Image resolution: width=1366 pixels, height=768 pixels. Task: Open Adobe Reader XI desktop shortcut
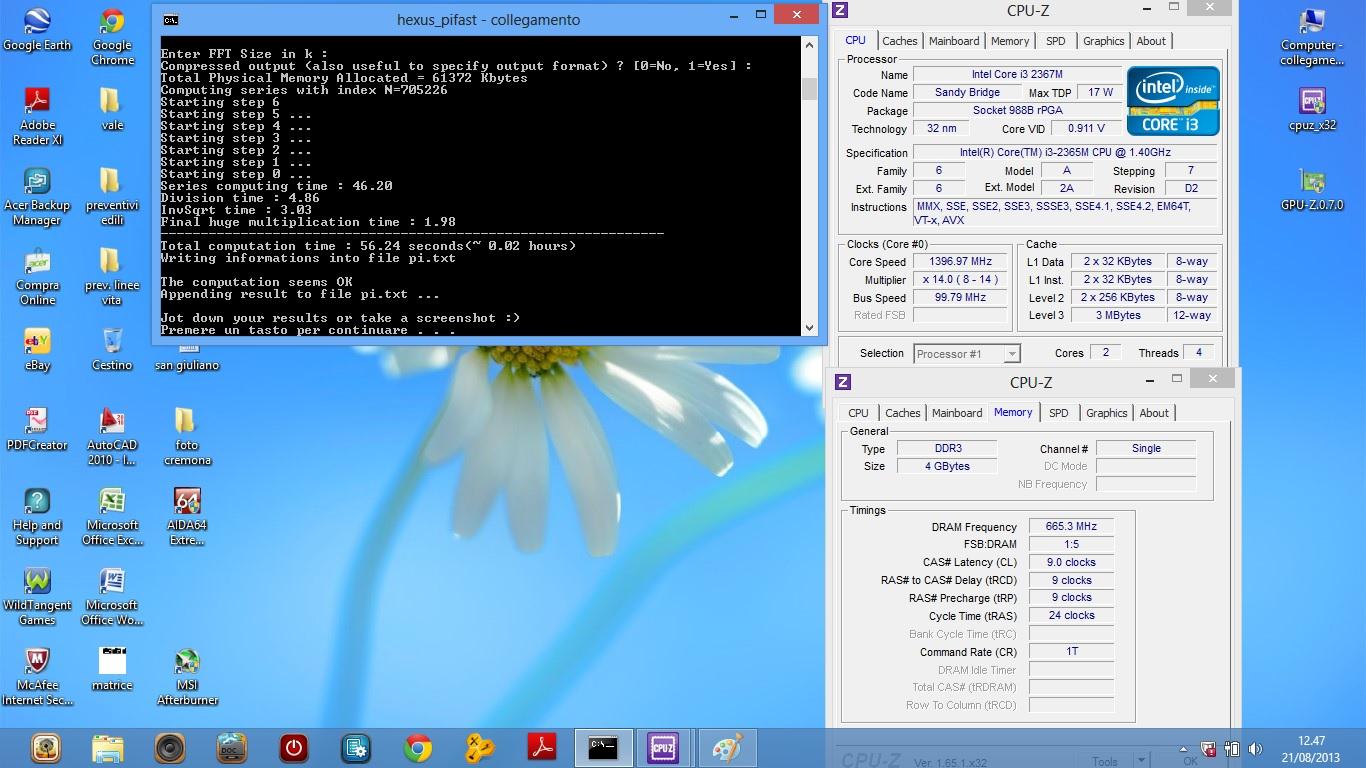coord(37,117)
